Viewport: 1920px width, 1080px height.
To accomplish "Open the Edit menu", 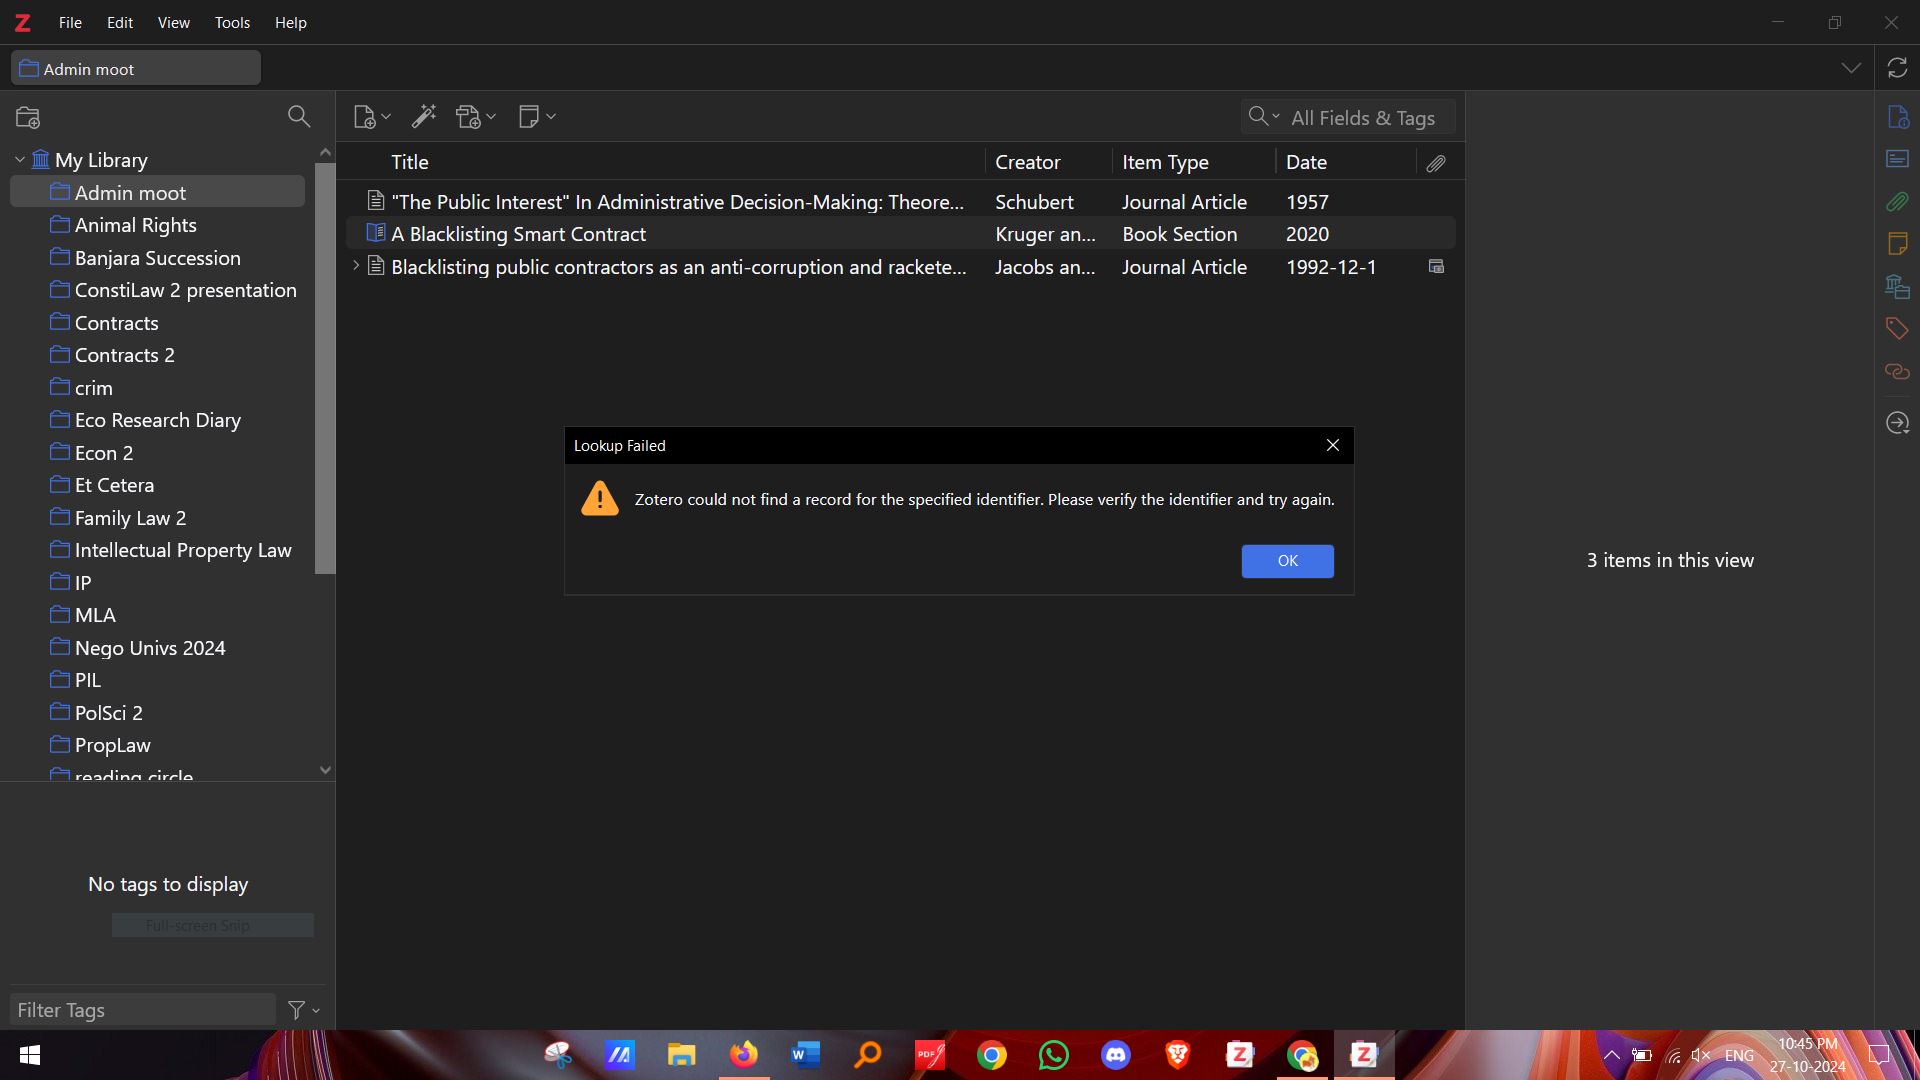I will point(120,22).
